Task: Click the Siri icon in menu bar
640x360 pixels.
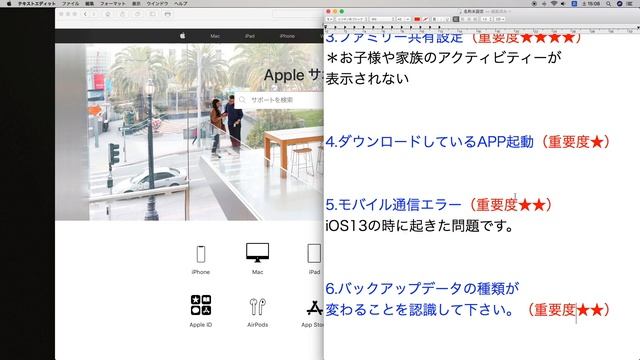Action: click(x=619, y=3)
